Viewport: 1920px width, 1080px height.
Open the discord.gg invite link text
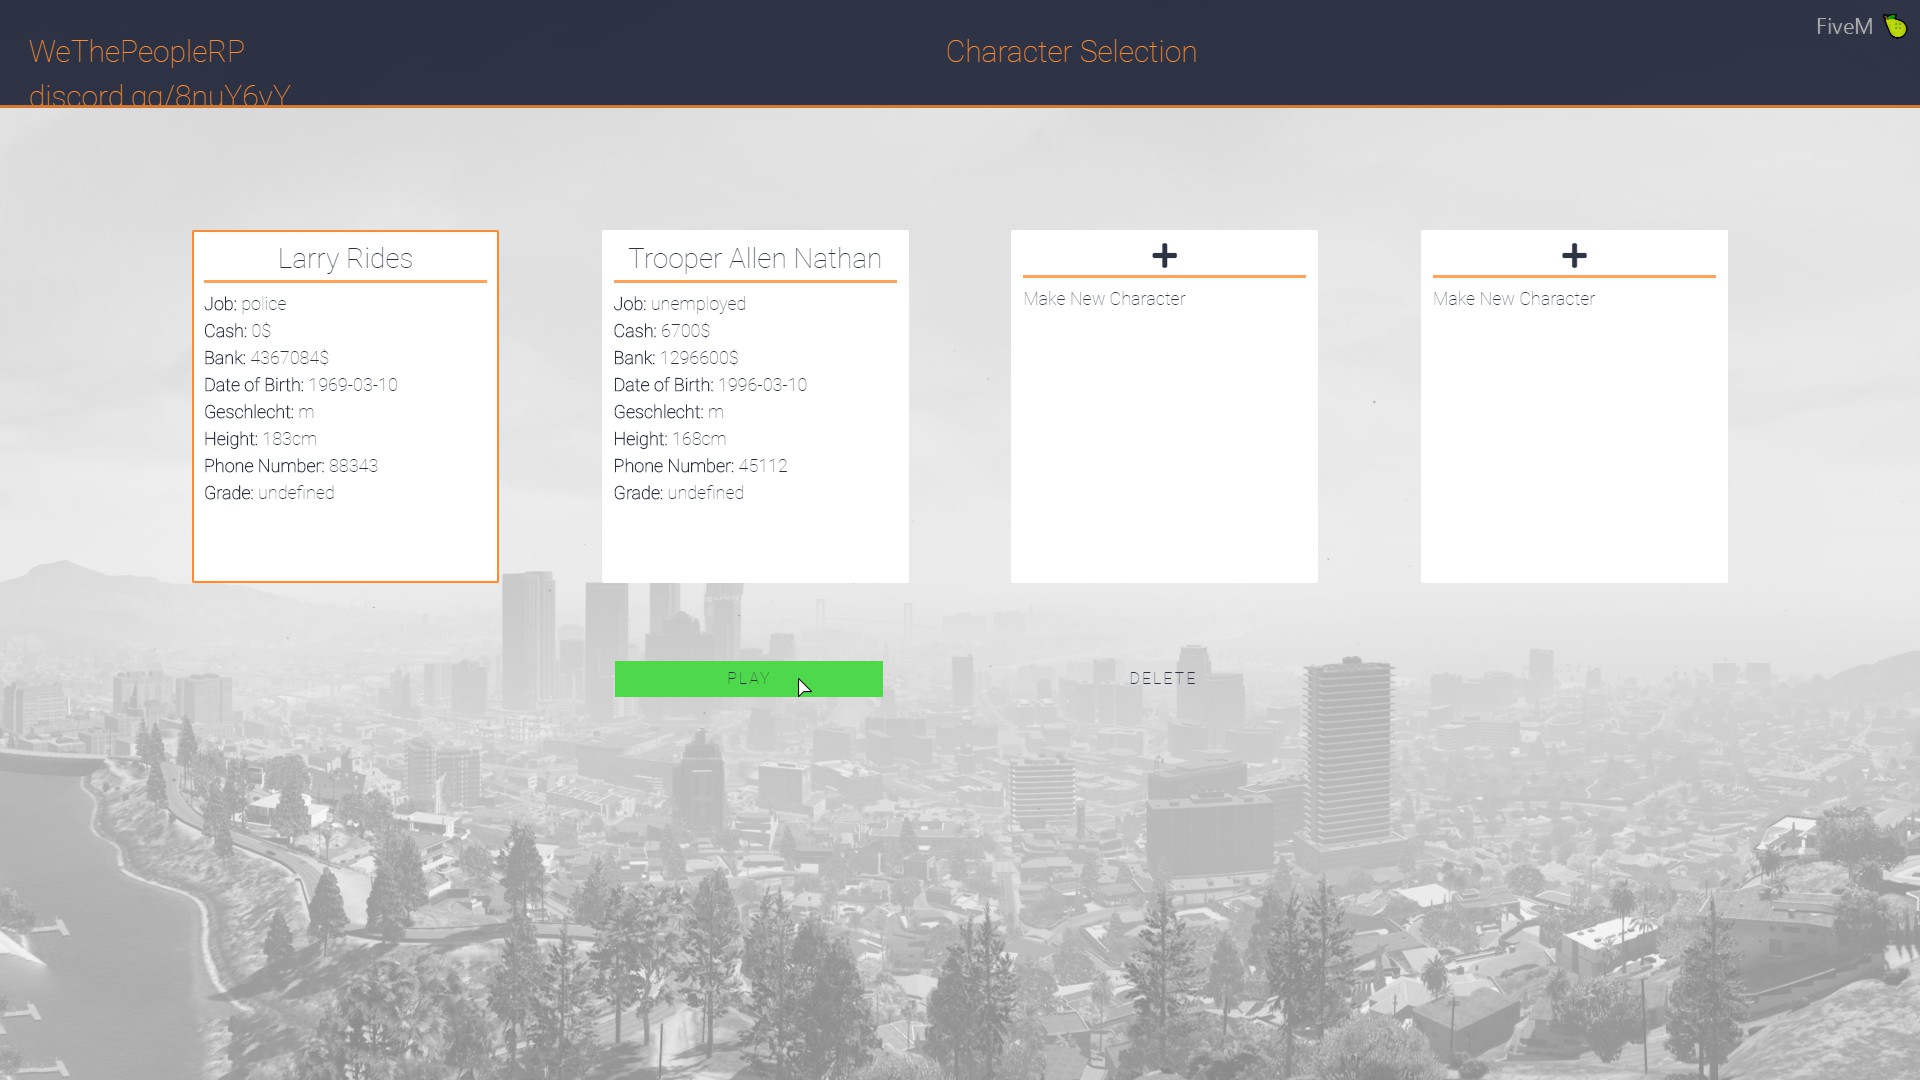[160, 95]
